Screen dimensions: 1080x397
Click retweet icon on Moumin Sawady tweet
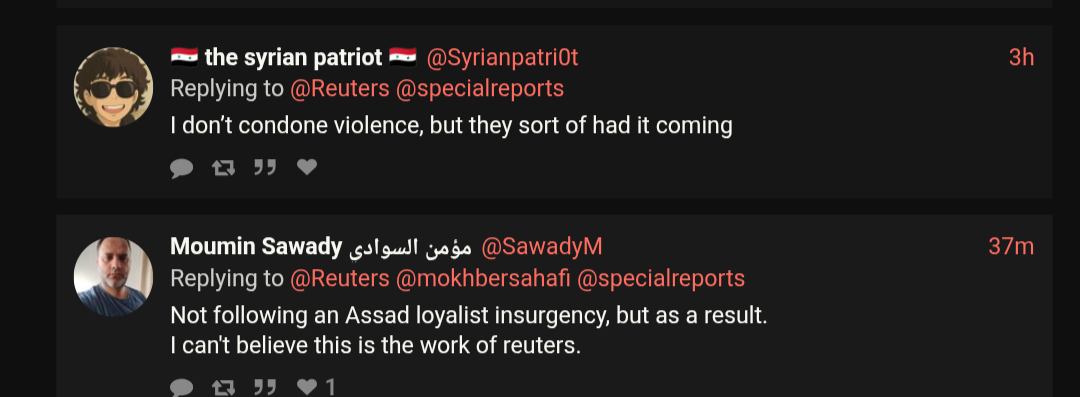click(x=223, y=387)
